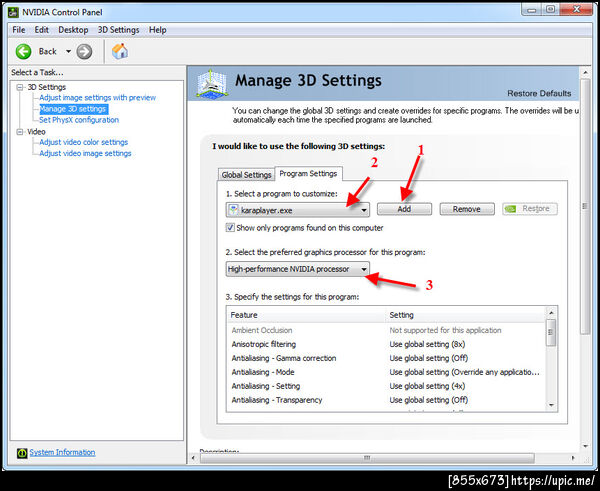Click the main panel scroll-down arrow
Screen dimensions: 600x491
pos(585,446)
